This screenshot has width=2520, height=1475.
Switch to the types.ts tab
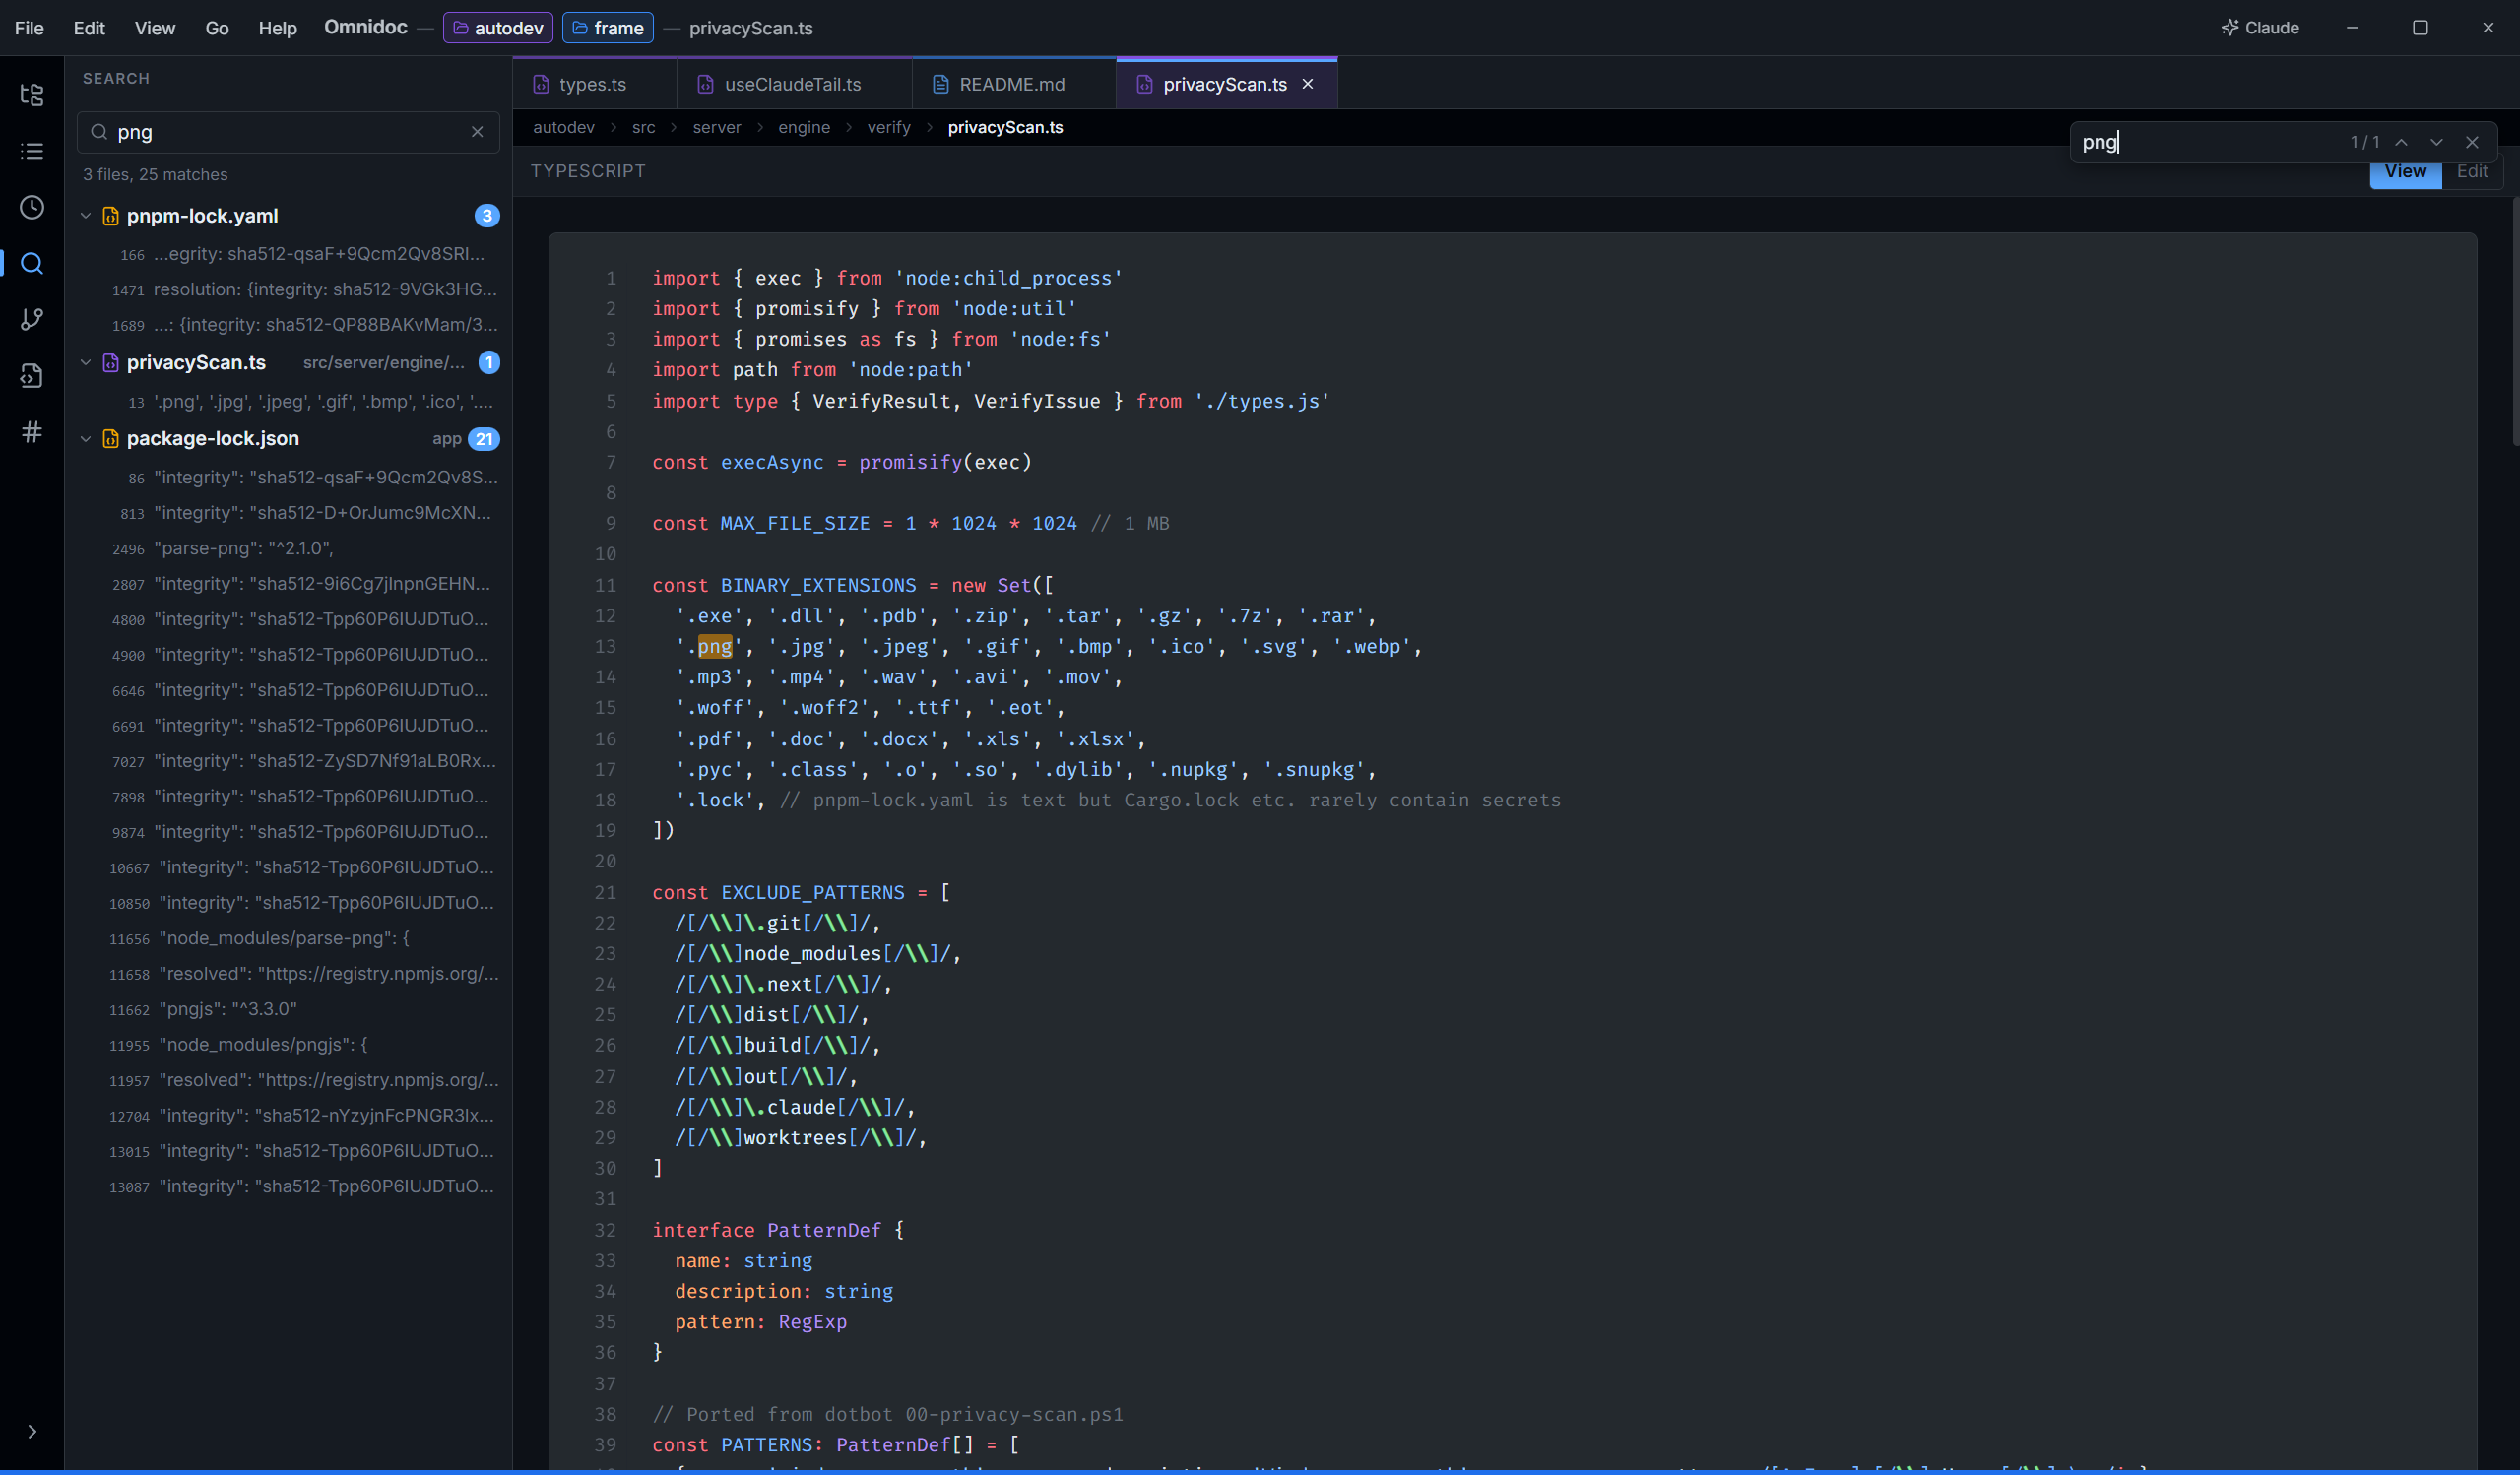coord(594,84)
